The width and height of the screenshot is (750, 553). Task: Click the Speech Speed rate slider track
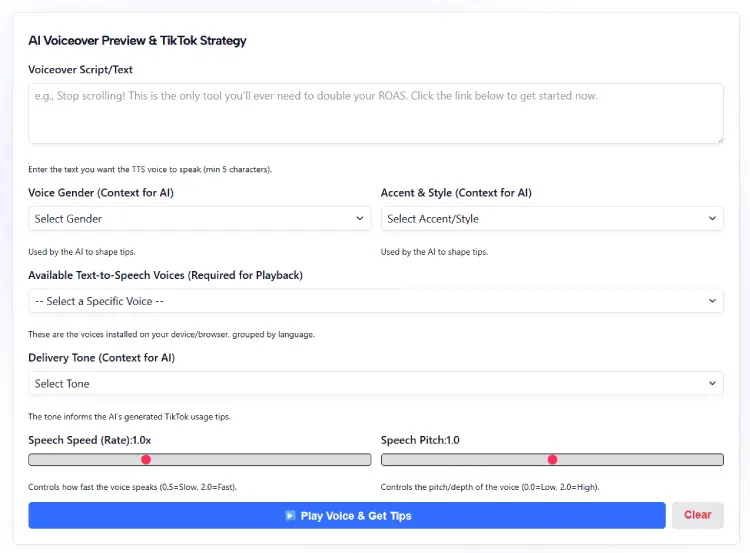point(199,460)
